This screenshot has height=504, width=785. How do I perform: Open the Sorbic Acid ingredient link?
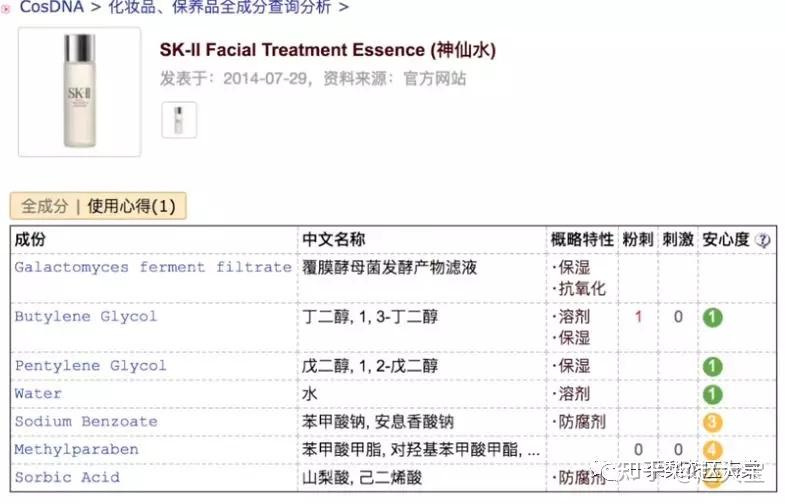pyautogui.click(x=67, y=477)
